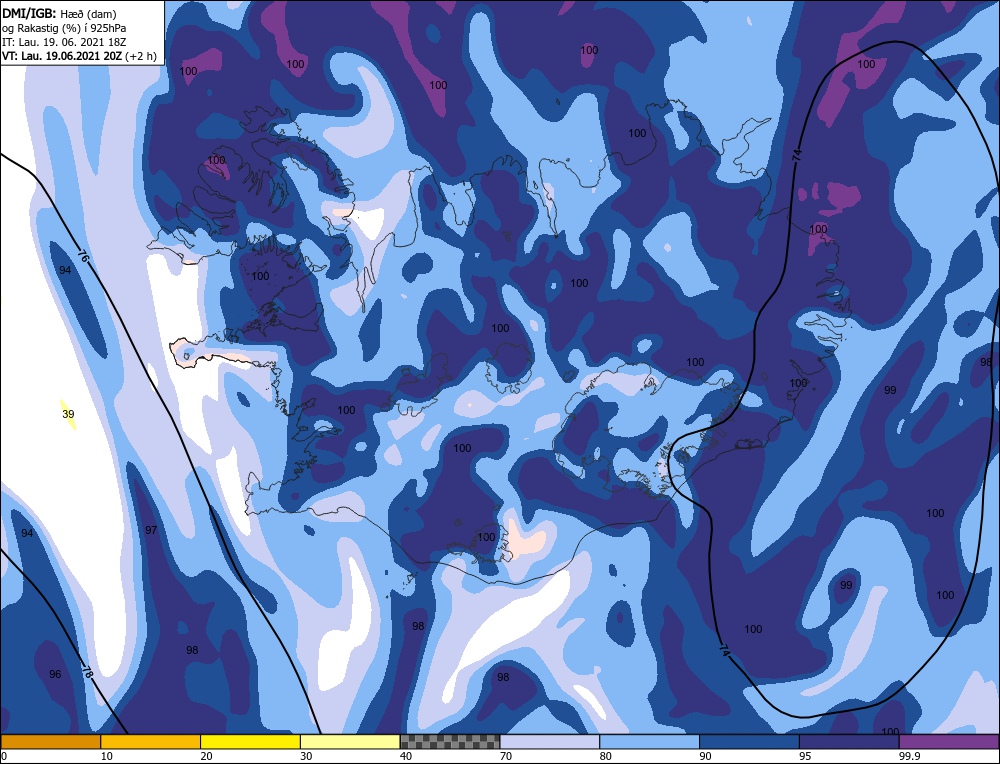Click the 70–80 lavender legend swatch
The height and width of the screenshot is (764, 1000).
pos(550,742)
